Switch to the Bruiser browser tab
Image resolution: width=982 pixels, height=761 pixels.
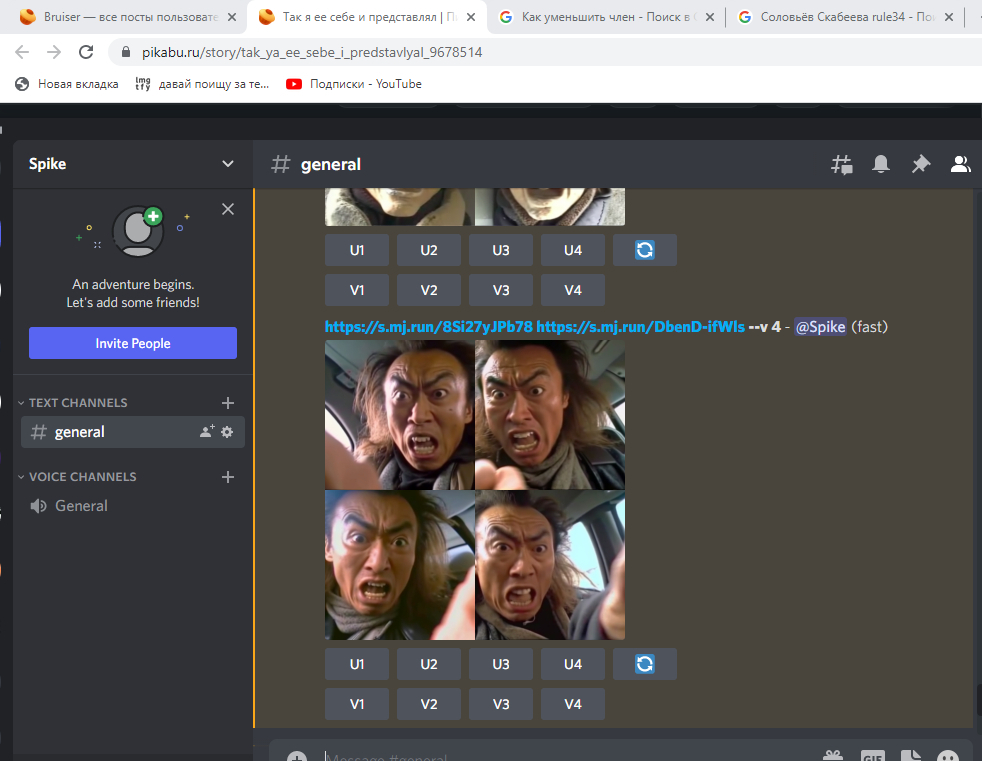(120, 17)
